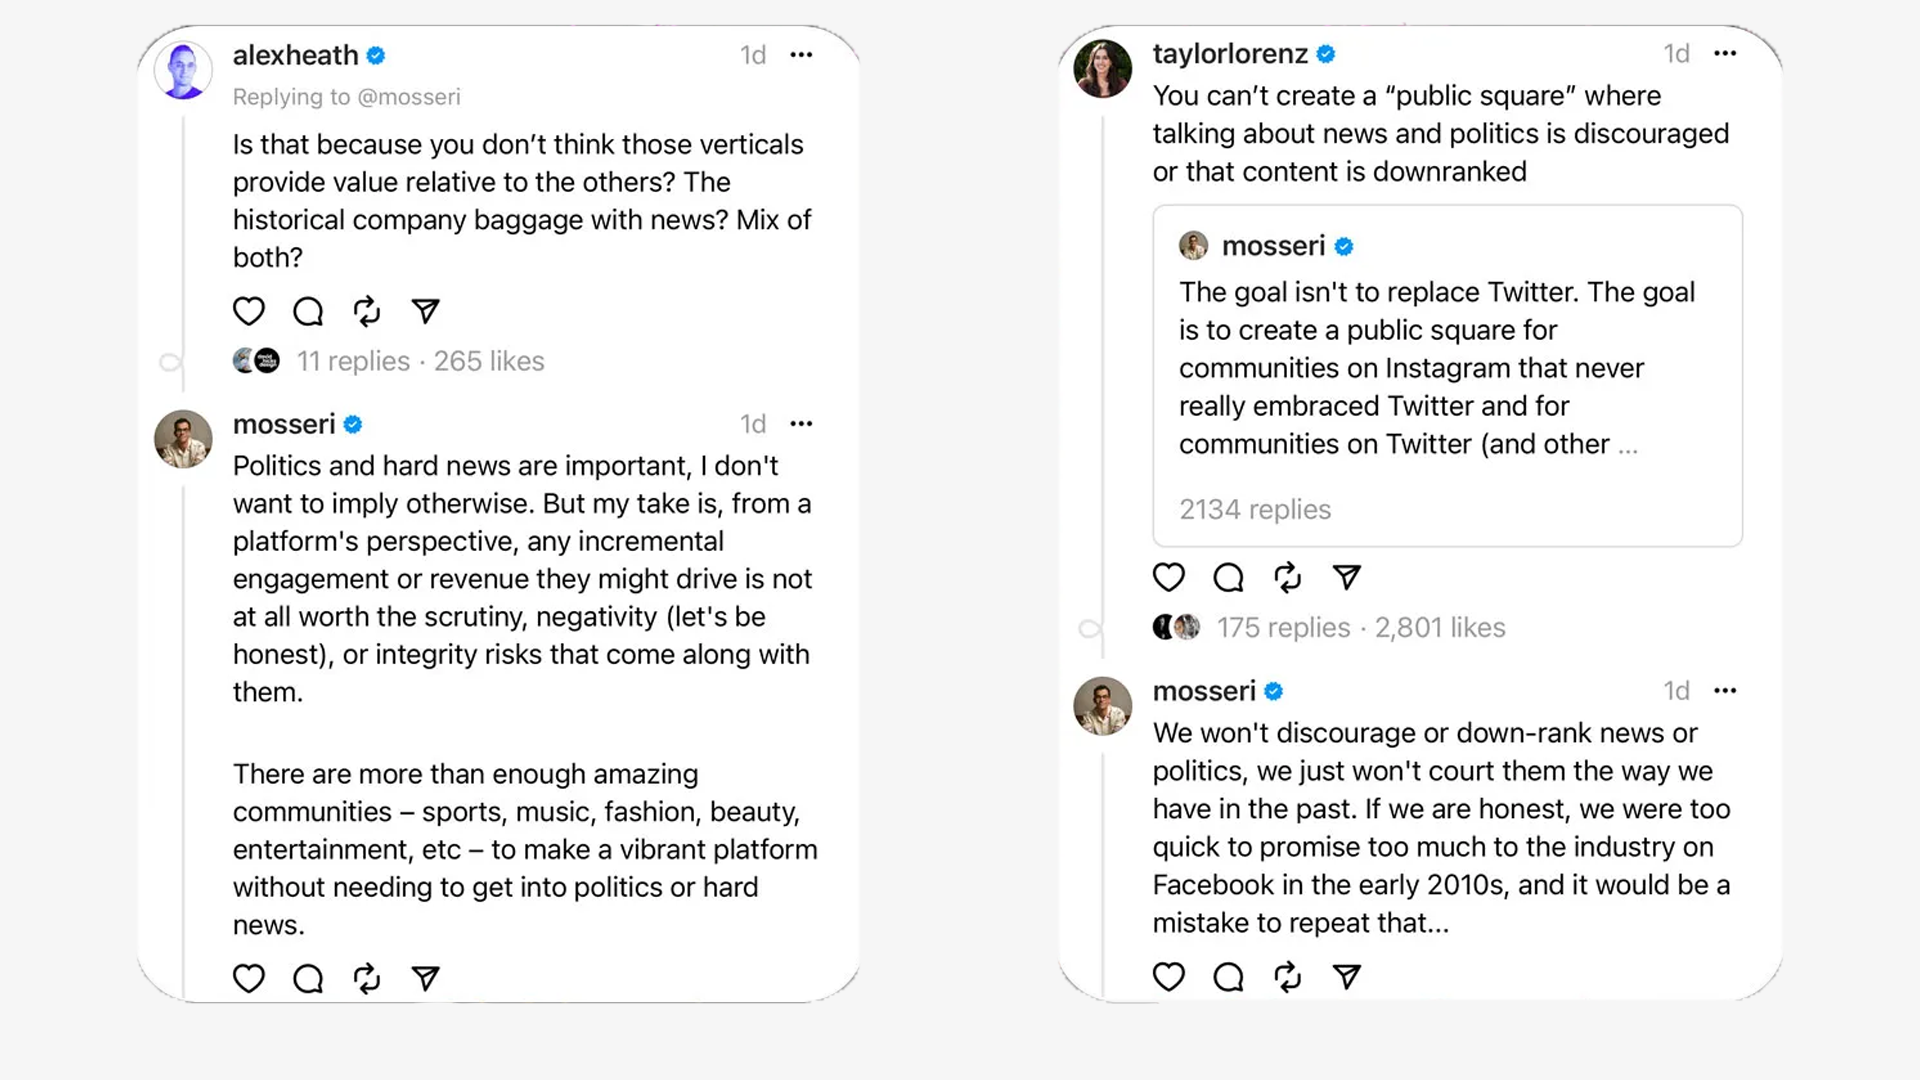
Task: Like mosseri's politics and hard news reply
Action: [249, 978]
